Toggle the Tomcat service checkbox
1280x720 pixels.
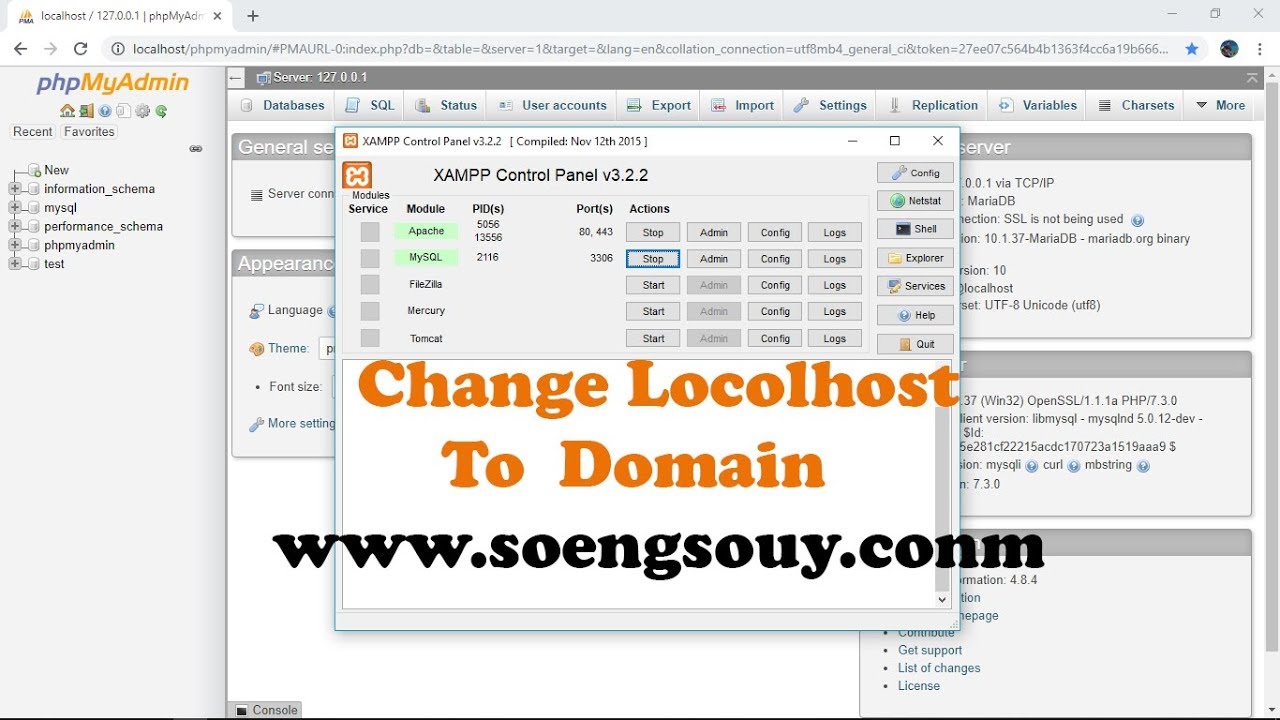[x=370, y=338]
